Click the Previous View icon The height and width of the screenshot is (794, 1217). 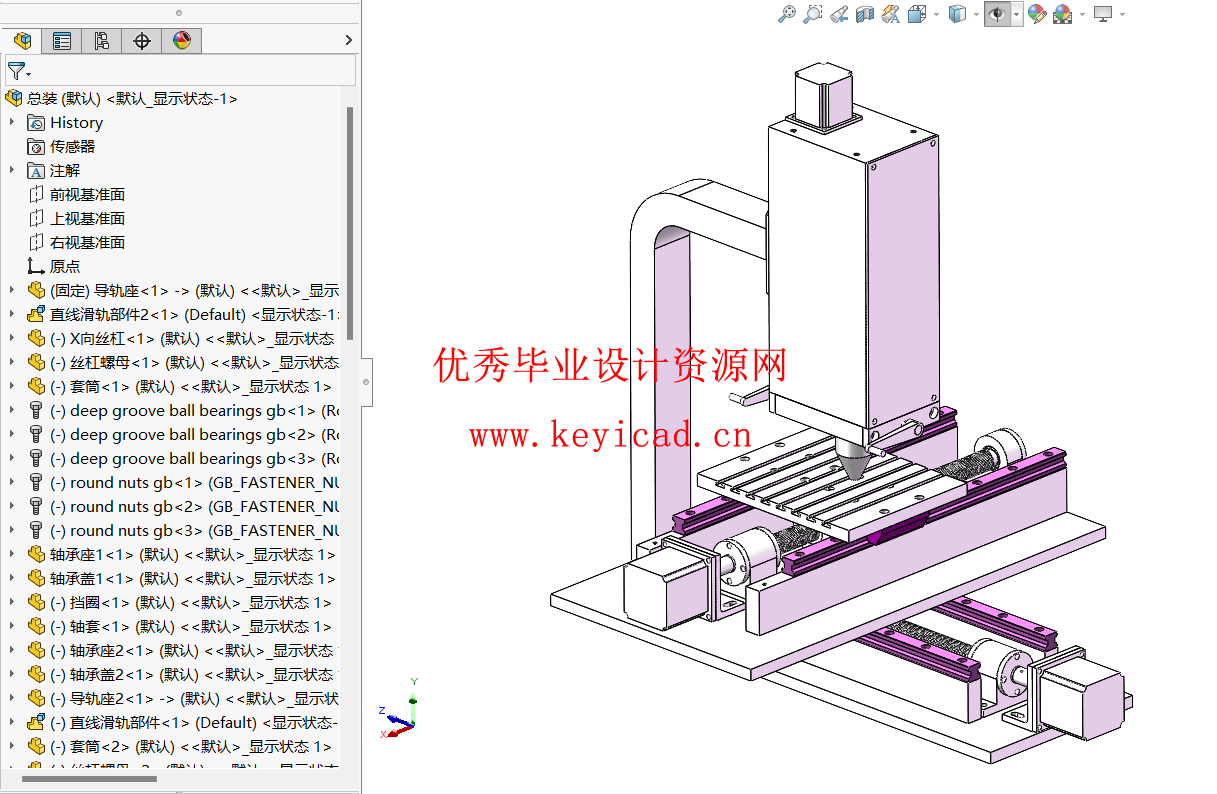tap(840, 14)
